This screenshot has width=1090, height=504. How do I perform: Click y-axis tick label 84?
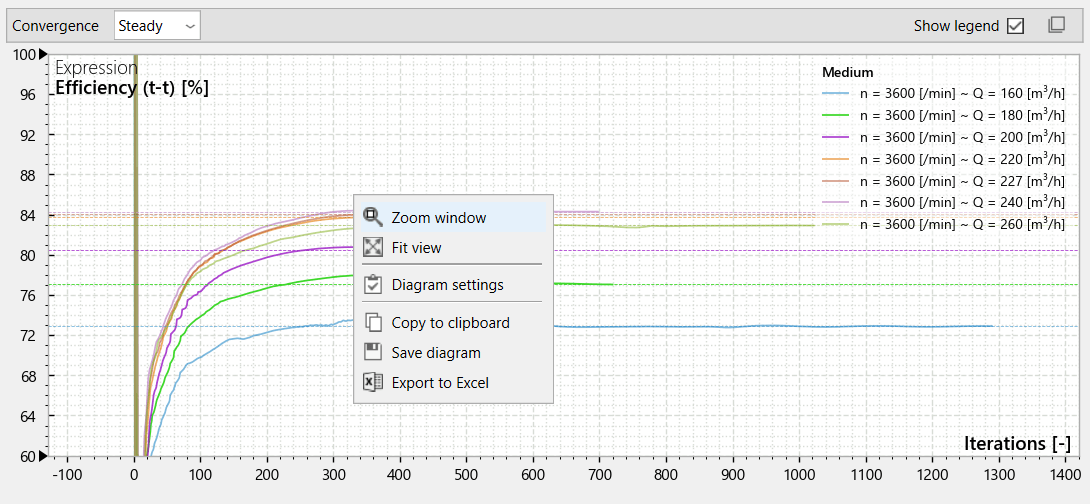pyautogui.click(x=29, y=216)
